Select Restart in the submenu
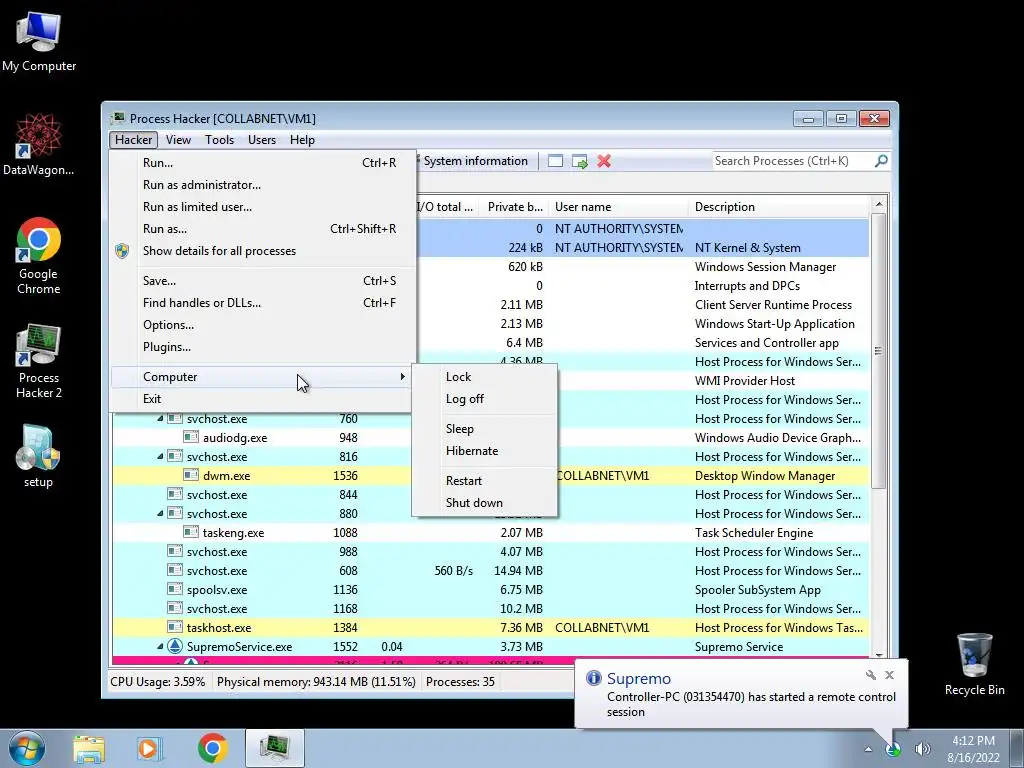1024x768 pixels. (484, 481)
